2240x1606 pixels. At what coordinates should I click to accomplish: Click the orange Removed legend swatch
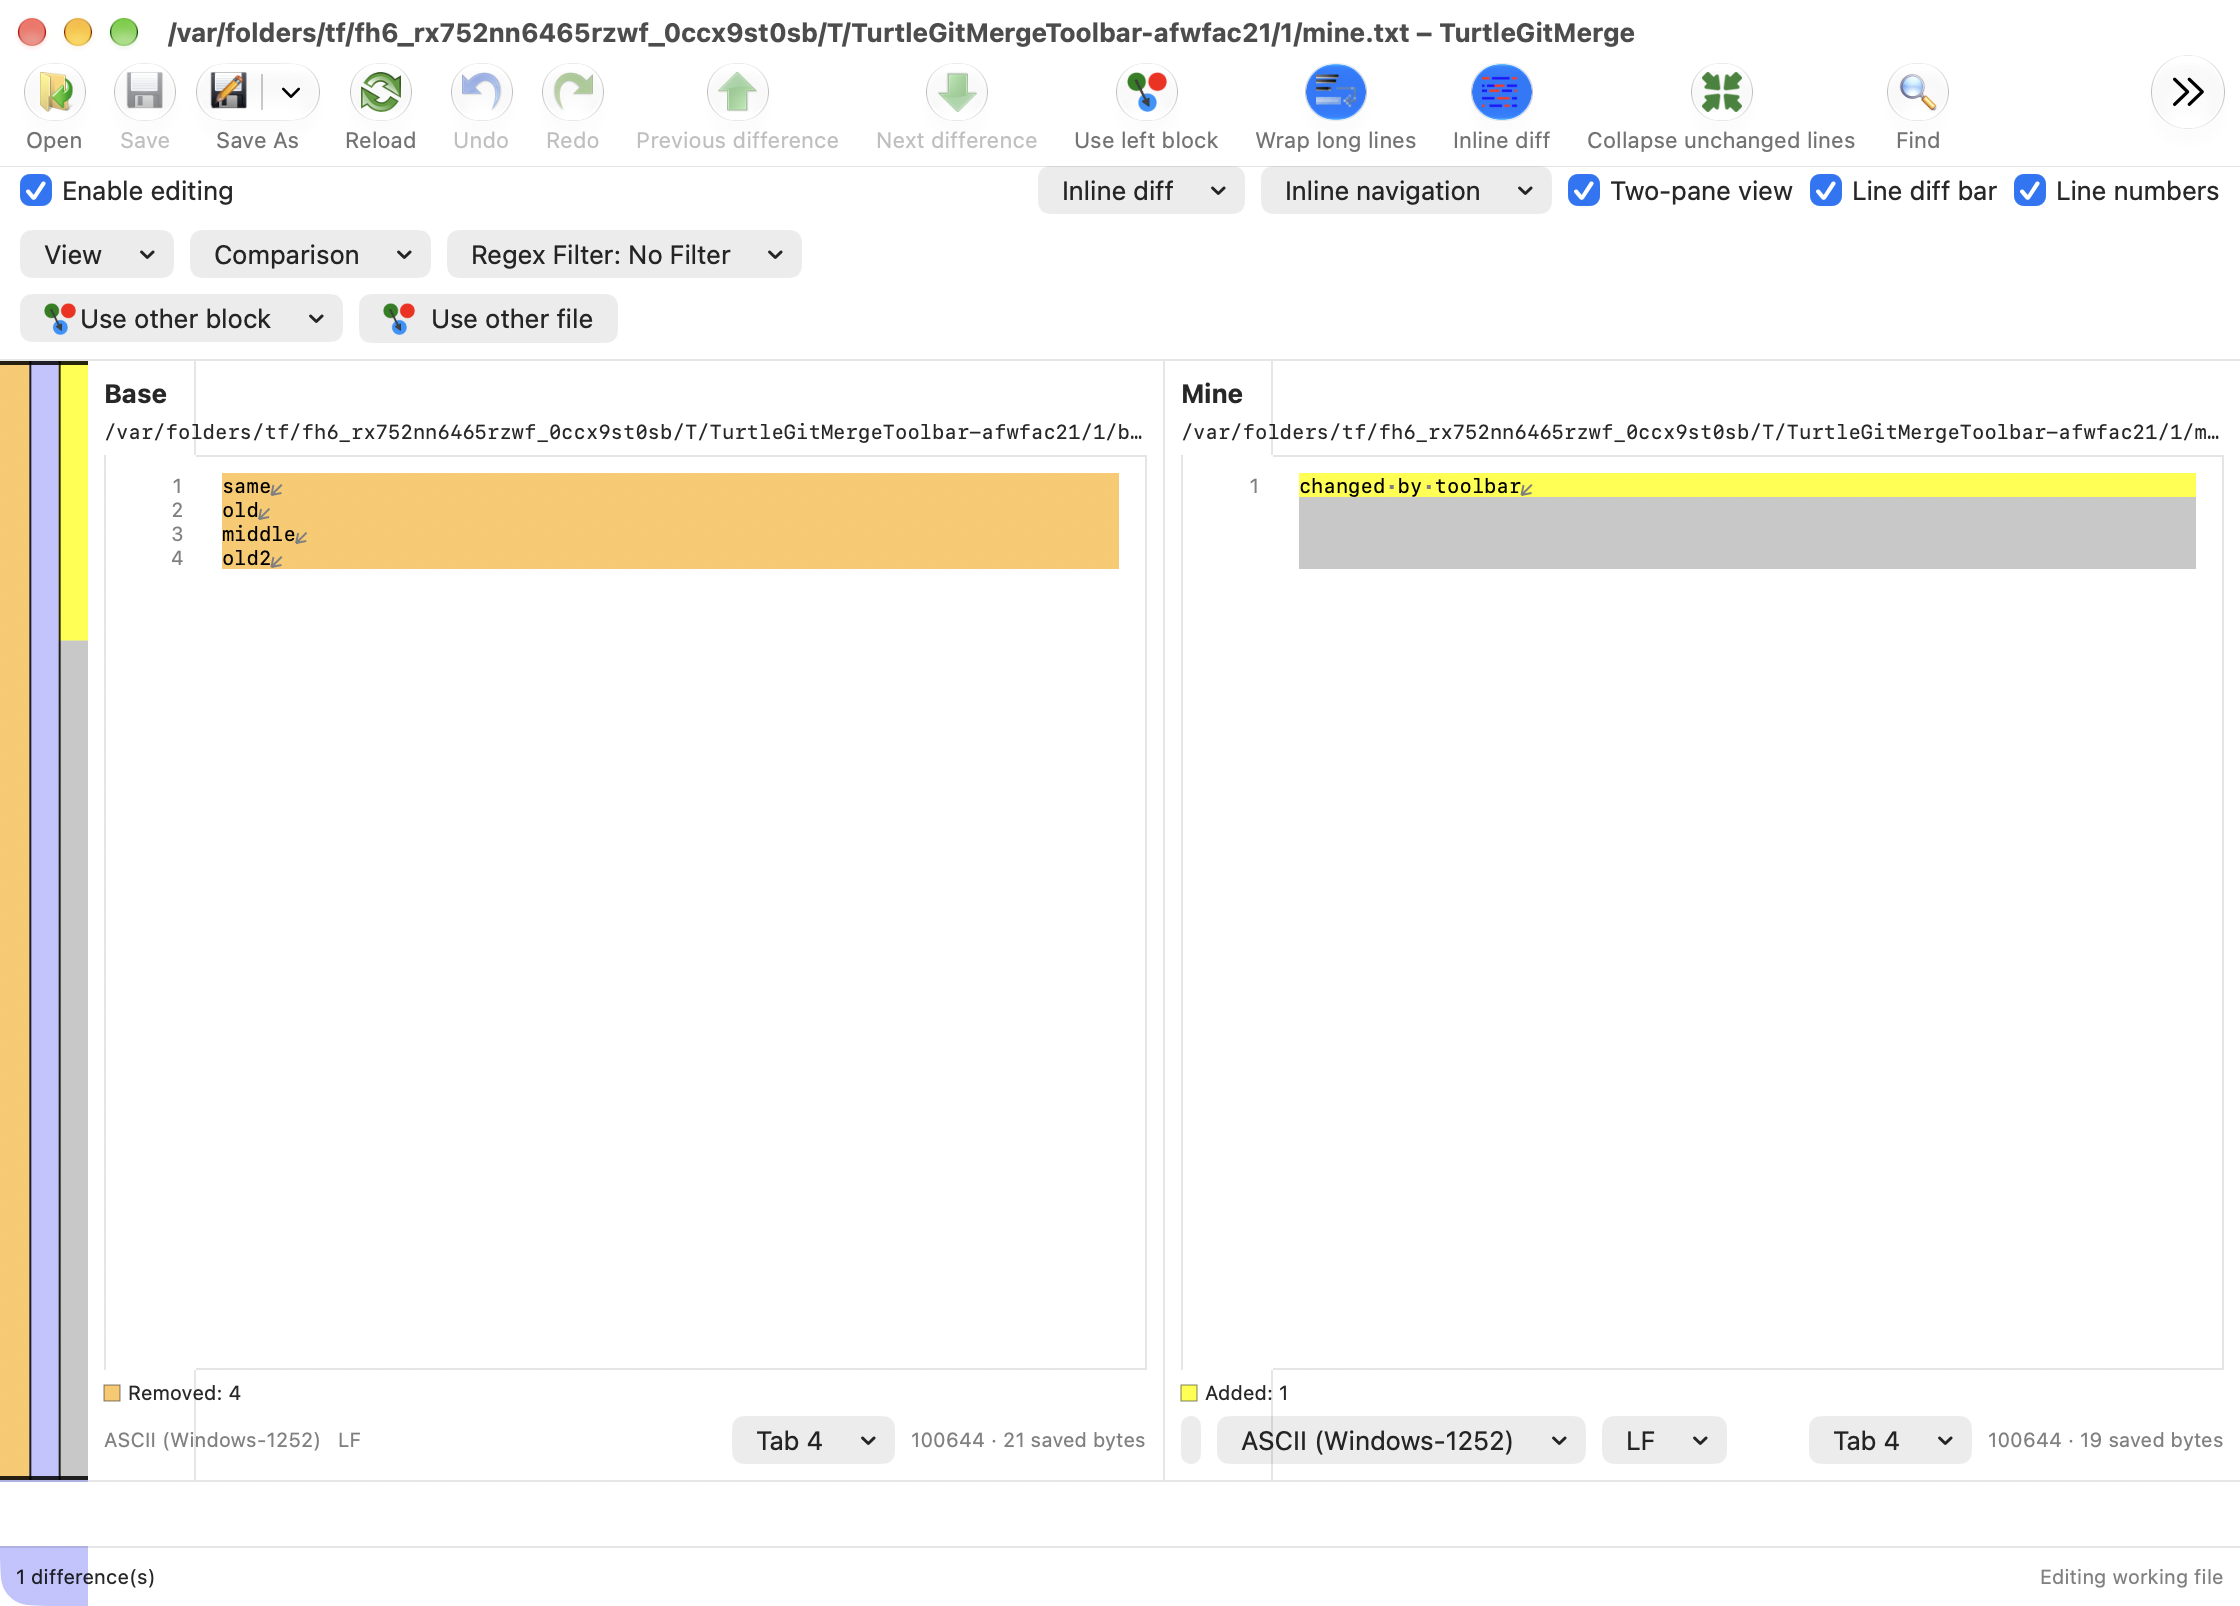click(x=112, y=1393)
